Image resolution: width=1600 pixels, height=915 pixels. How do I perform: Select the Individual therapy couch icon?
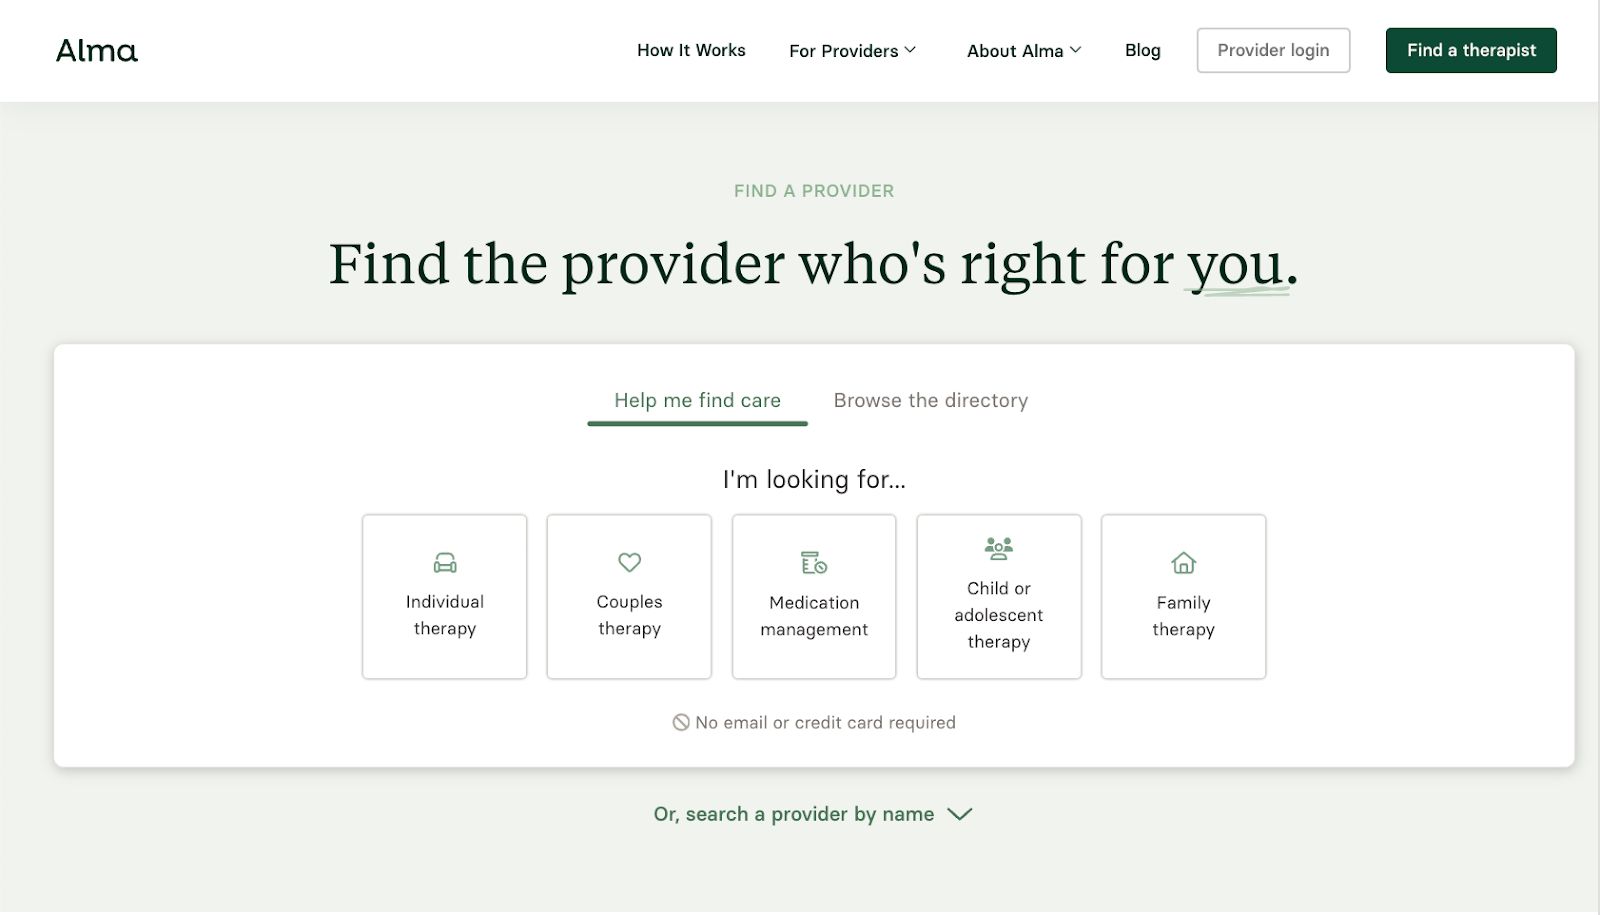coord(444,563)
